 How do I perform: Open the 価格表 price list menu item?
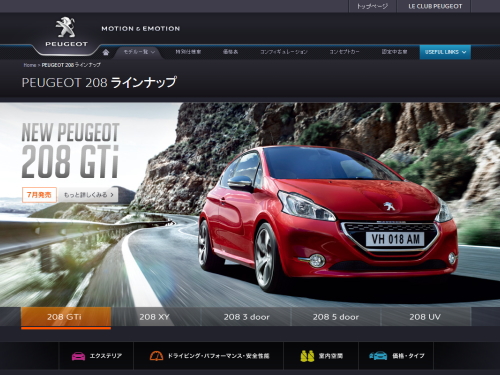point(230,52)
